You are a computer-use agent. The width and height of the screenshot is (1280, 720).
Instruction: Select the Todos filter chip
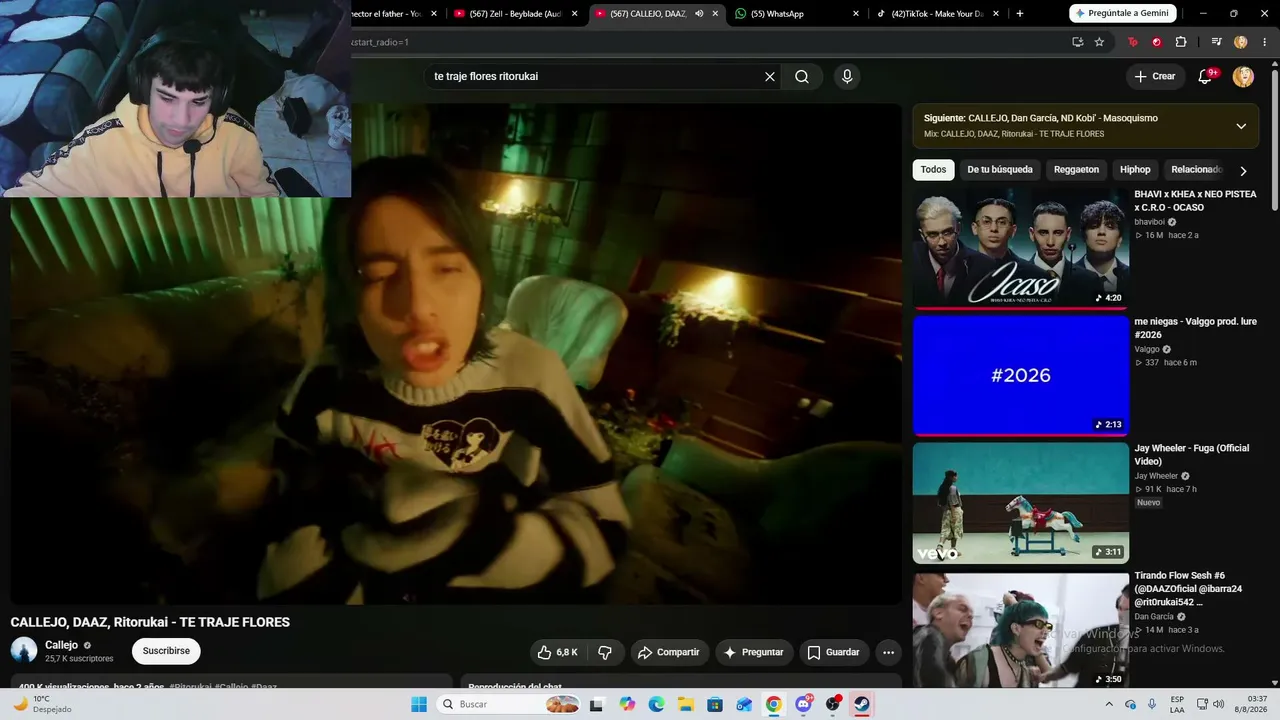click(933, 170)
